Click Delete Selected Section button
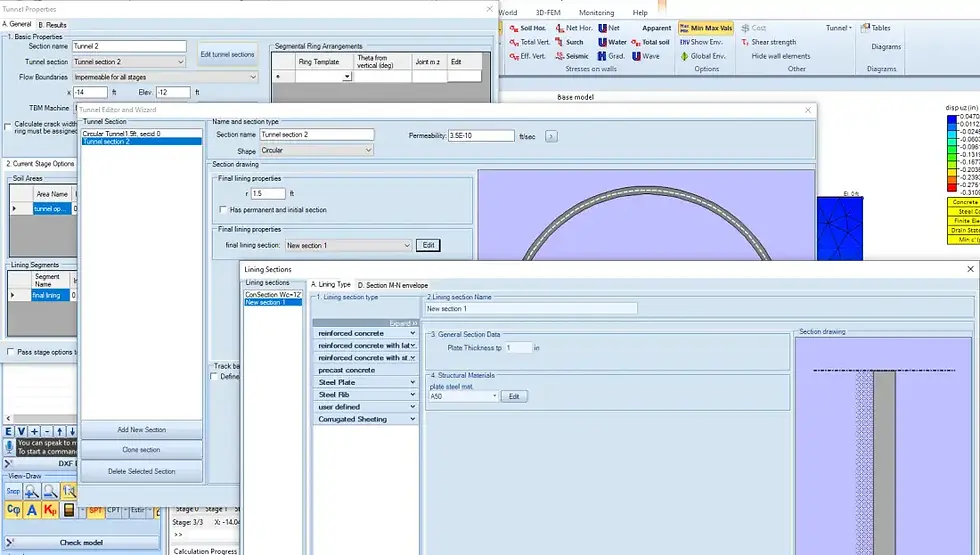Screen dimensions: 980x555 [x=142, y=471]
